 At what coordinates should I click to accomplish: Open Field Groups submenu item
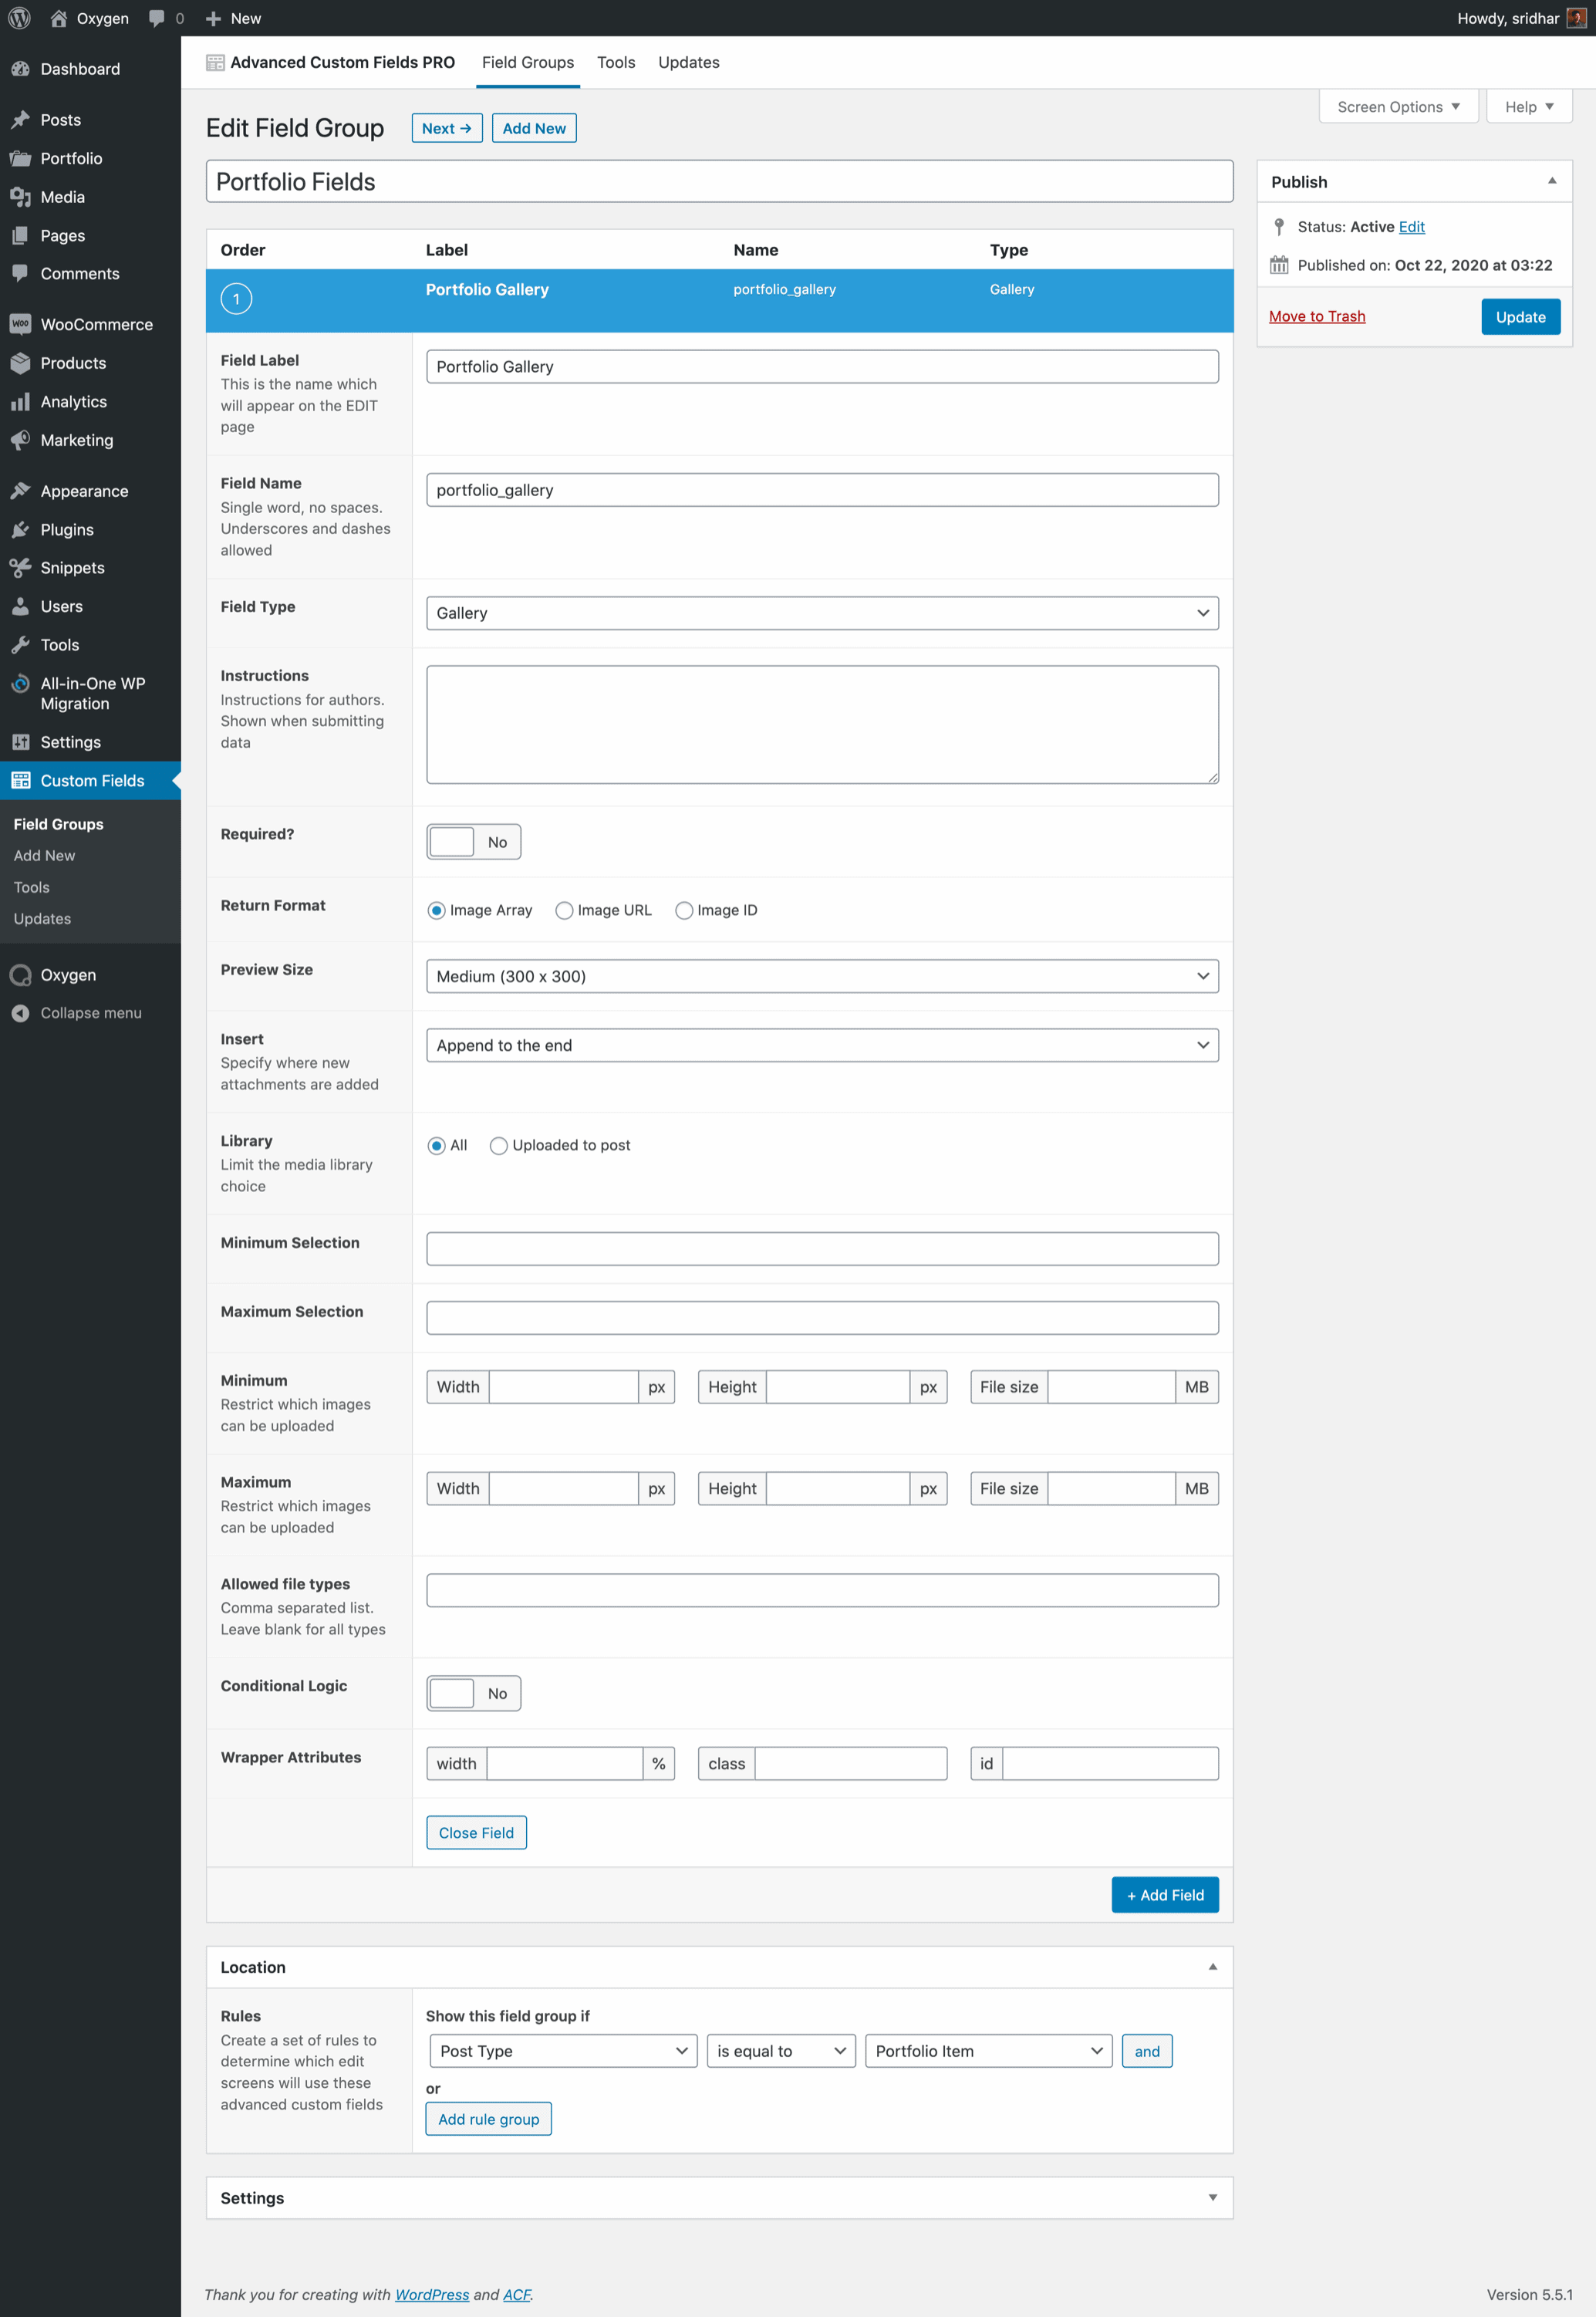click(58, 824)
